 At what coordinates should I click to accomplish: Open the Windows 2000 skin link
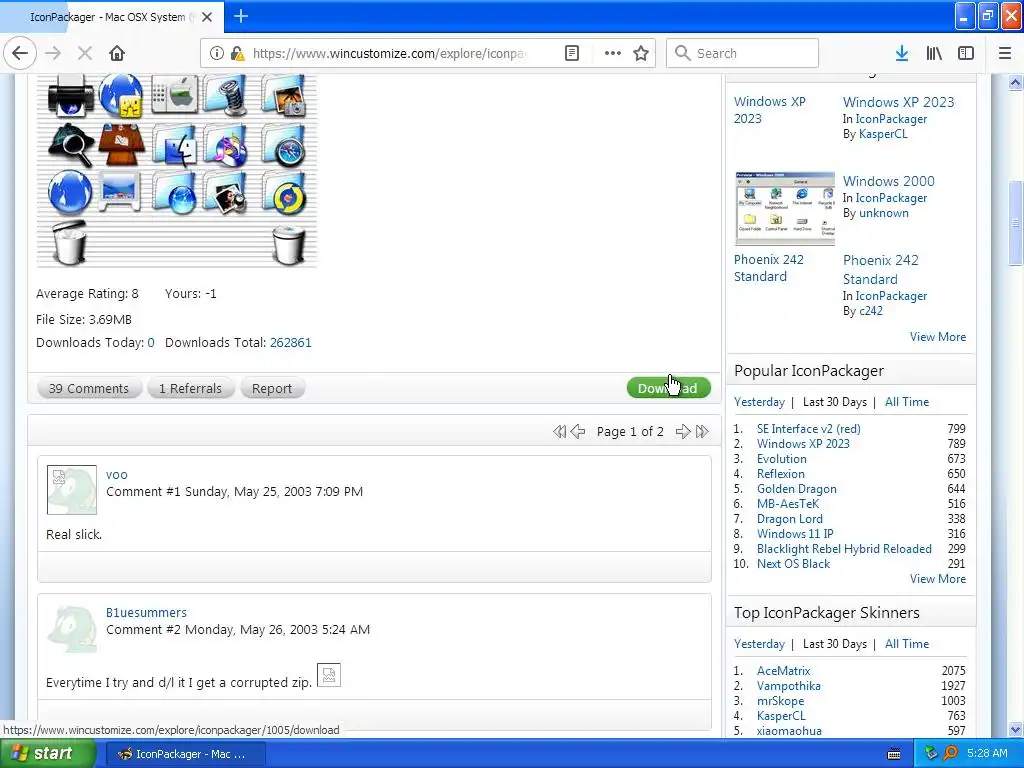coord(888,181)
